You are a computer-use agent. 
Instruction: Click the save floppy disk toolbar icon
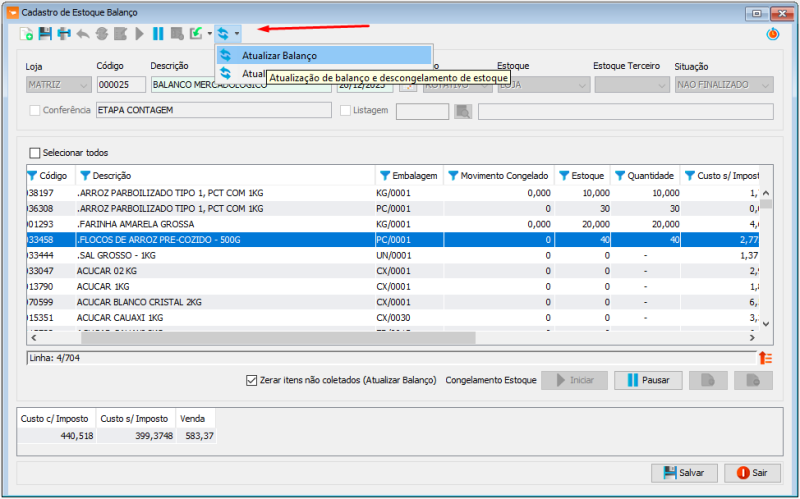point(45,34)
